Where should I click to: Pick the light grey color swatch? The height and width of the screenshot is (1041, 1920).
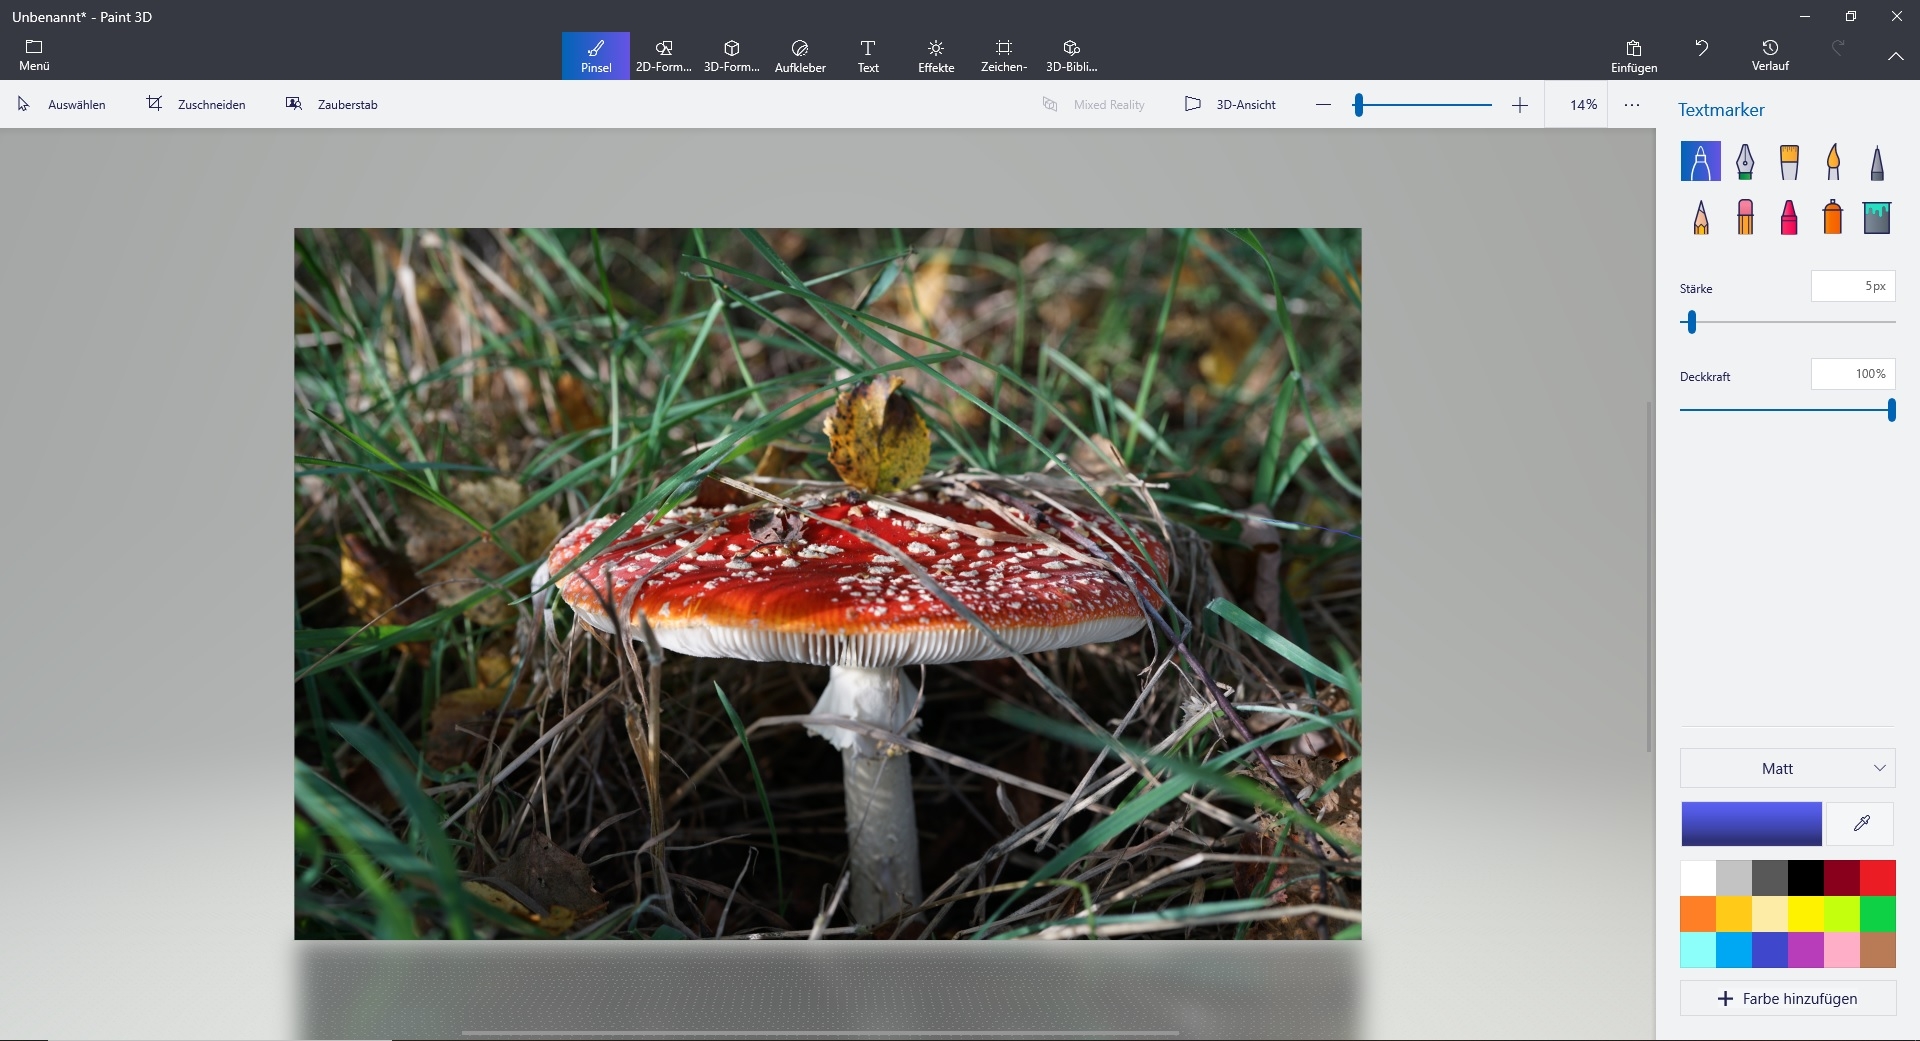pos(1734,878)
